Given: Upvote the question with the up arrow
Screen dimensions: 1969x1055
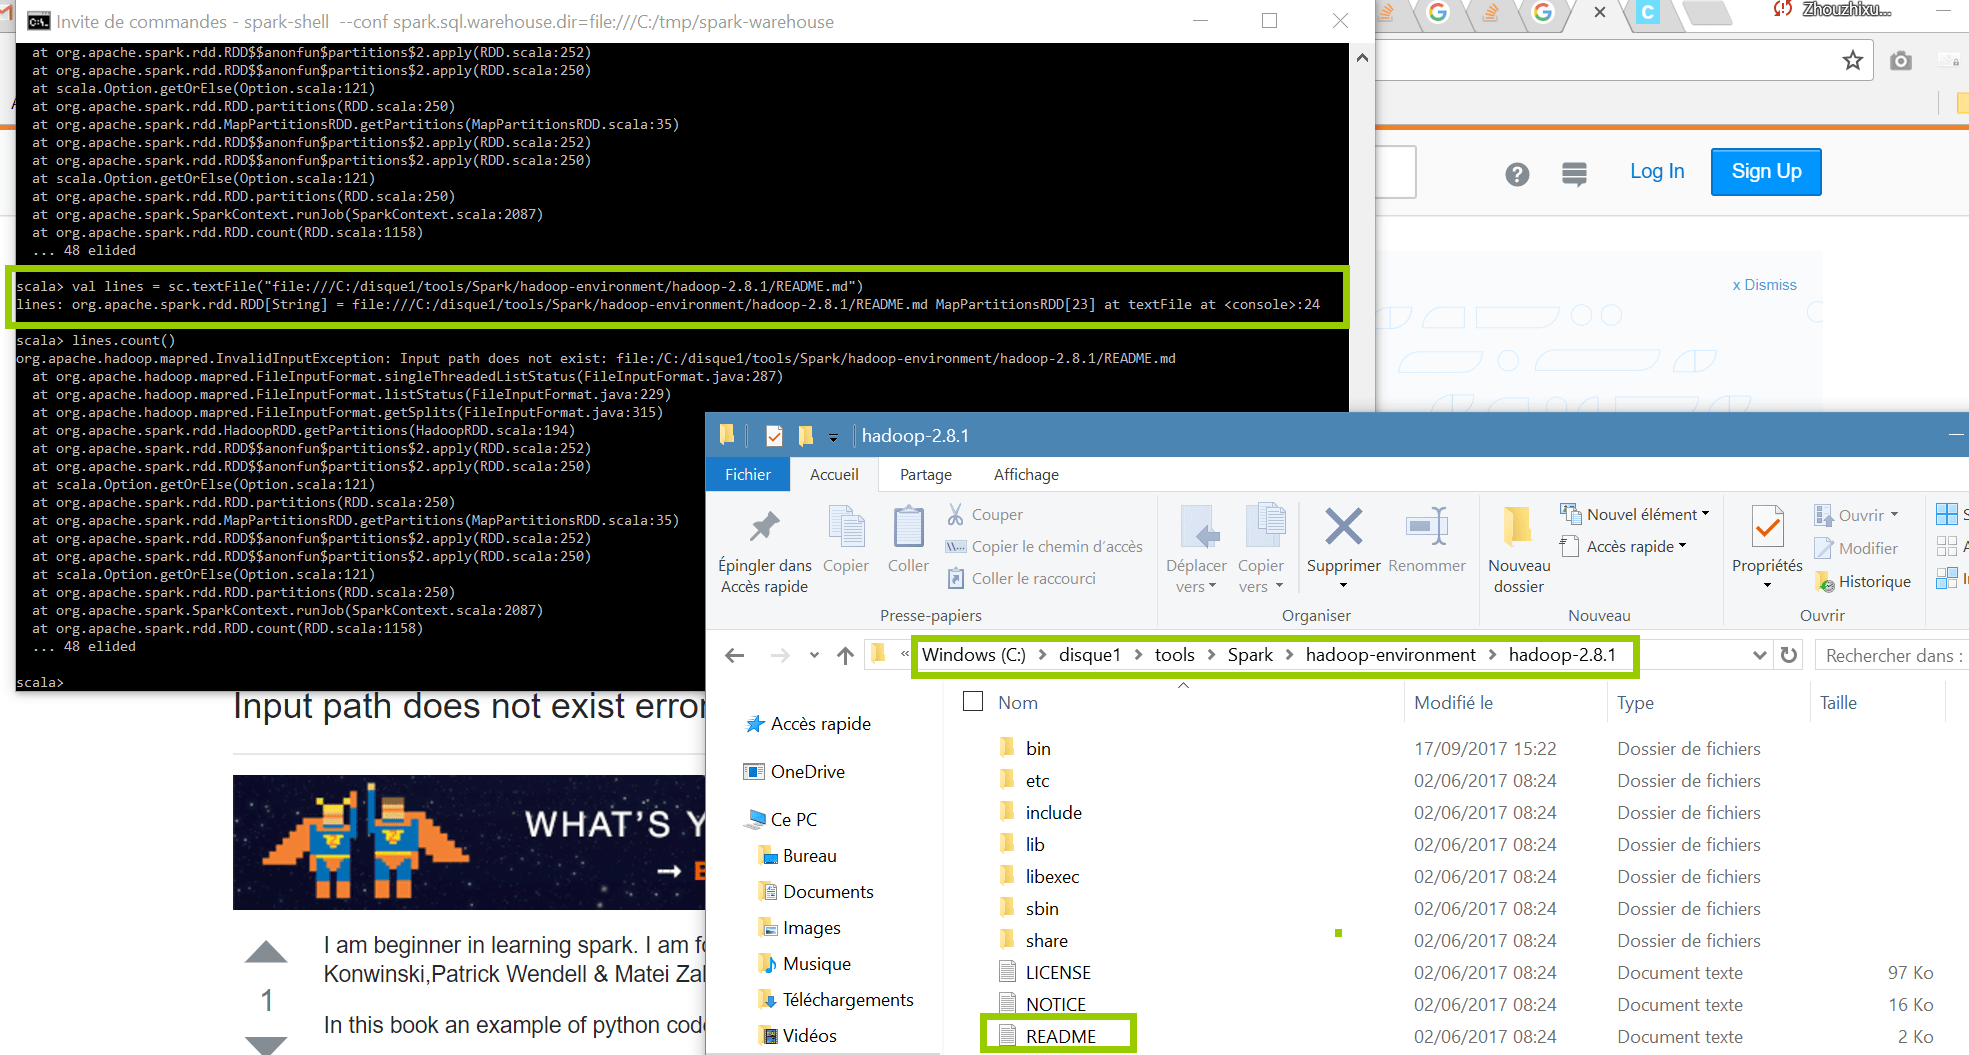Looking at the screenshot, I should (266, 951).
